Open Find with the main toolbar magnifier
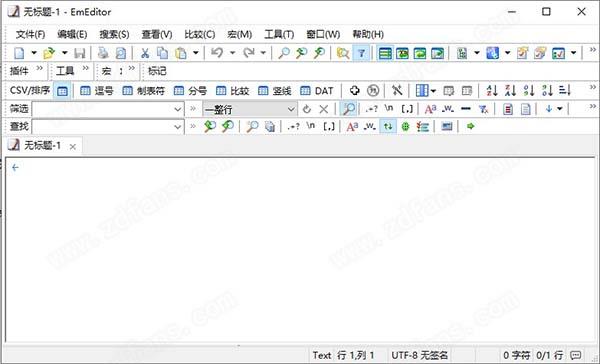Viewport: 600px width, 364px height. point(284,53)
